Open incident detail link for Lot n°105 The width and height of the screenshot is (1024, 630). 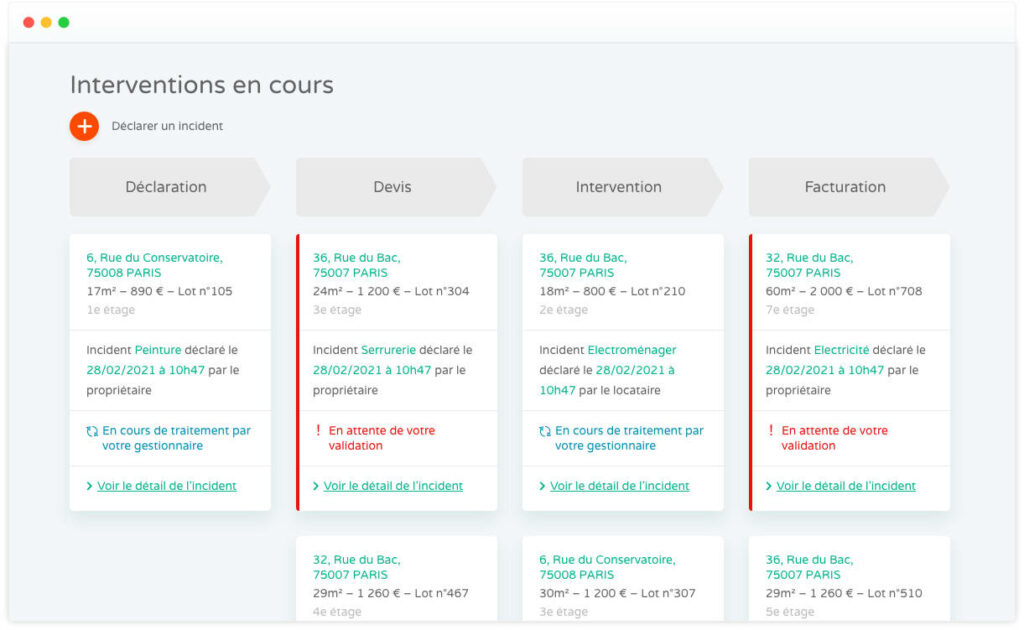coord(167,486)
